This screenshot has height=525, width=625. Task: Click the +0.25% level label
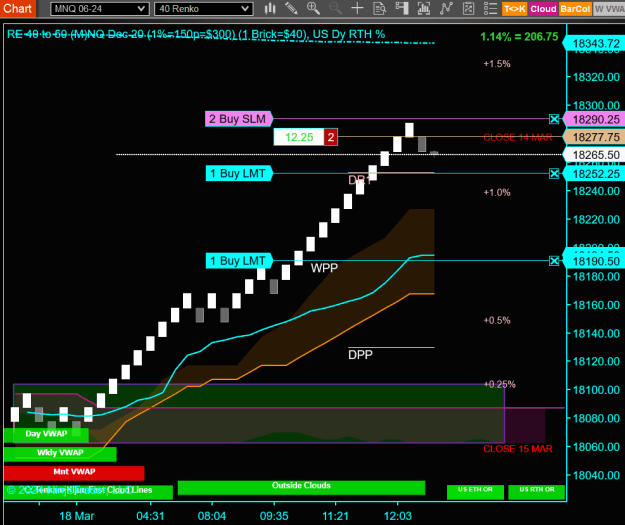499,384
